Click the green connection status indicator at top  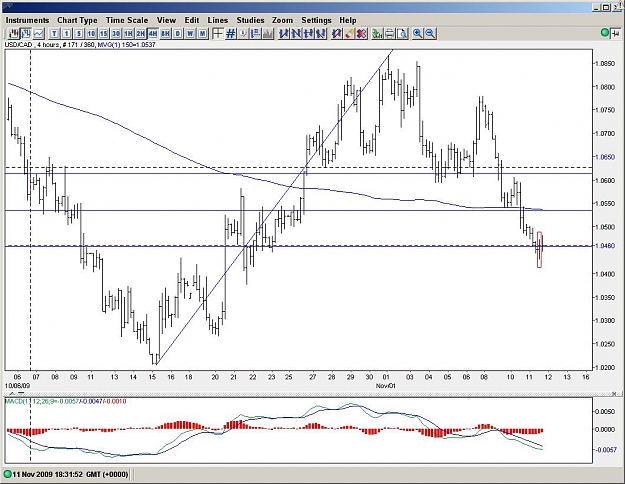(x=605, y=33)
